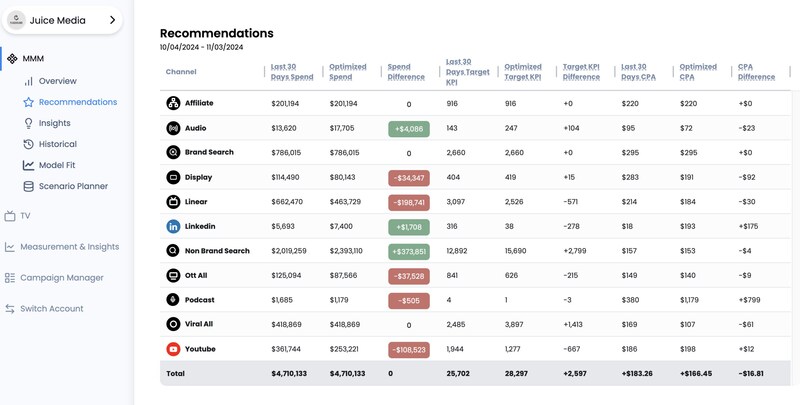
Task: Go to the Insights page
Action: [54, 123]
